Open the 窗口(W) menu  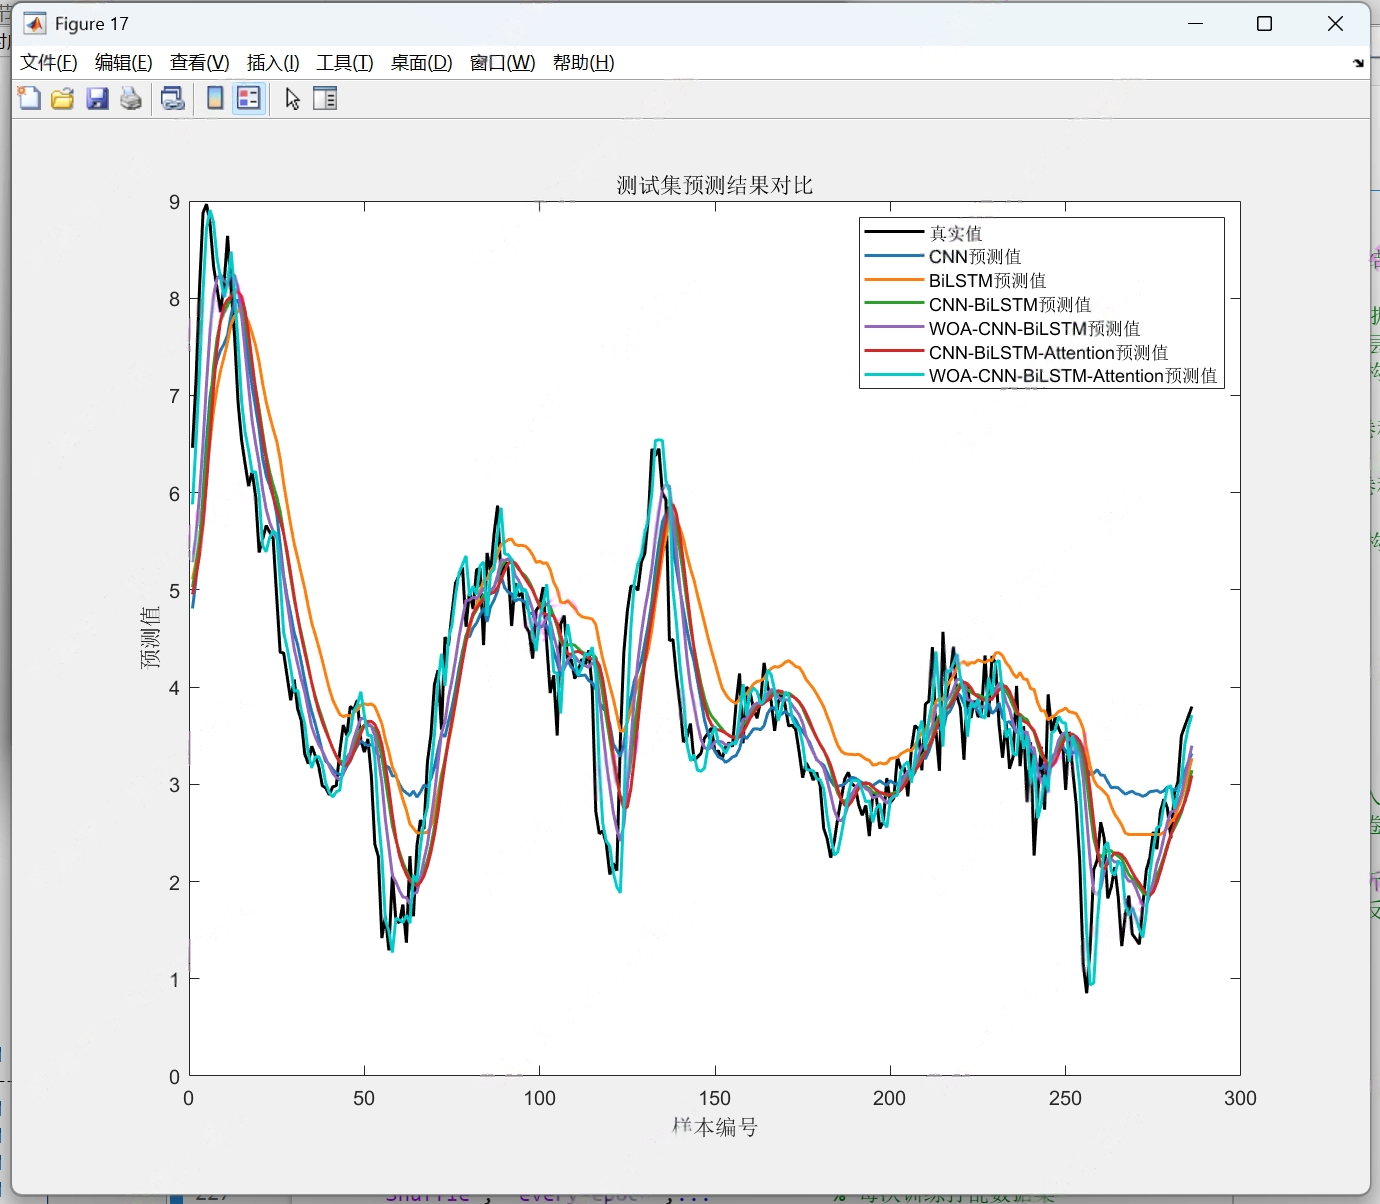point(502,63)
